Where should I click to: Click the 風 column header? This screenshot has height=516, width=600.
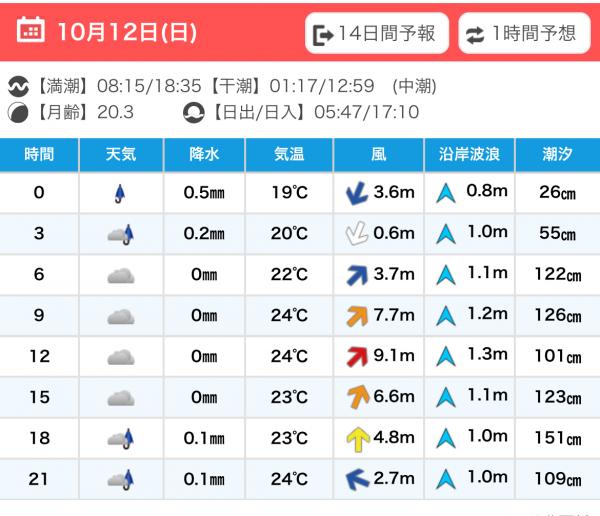tap(378, 154)
